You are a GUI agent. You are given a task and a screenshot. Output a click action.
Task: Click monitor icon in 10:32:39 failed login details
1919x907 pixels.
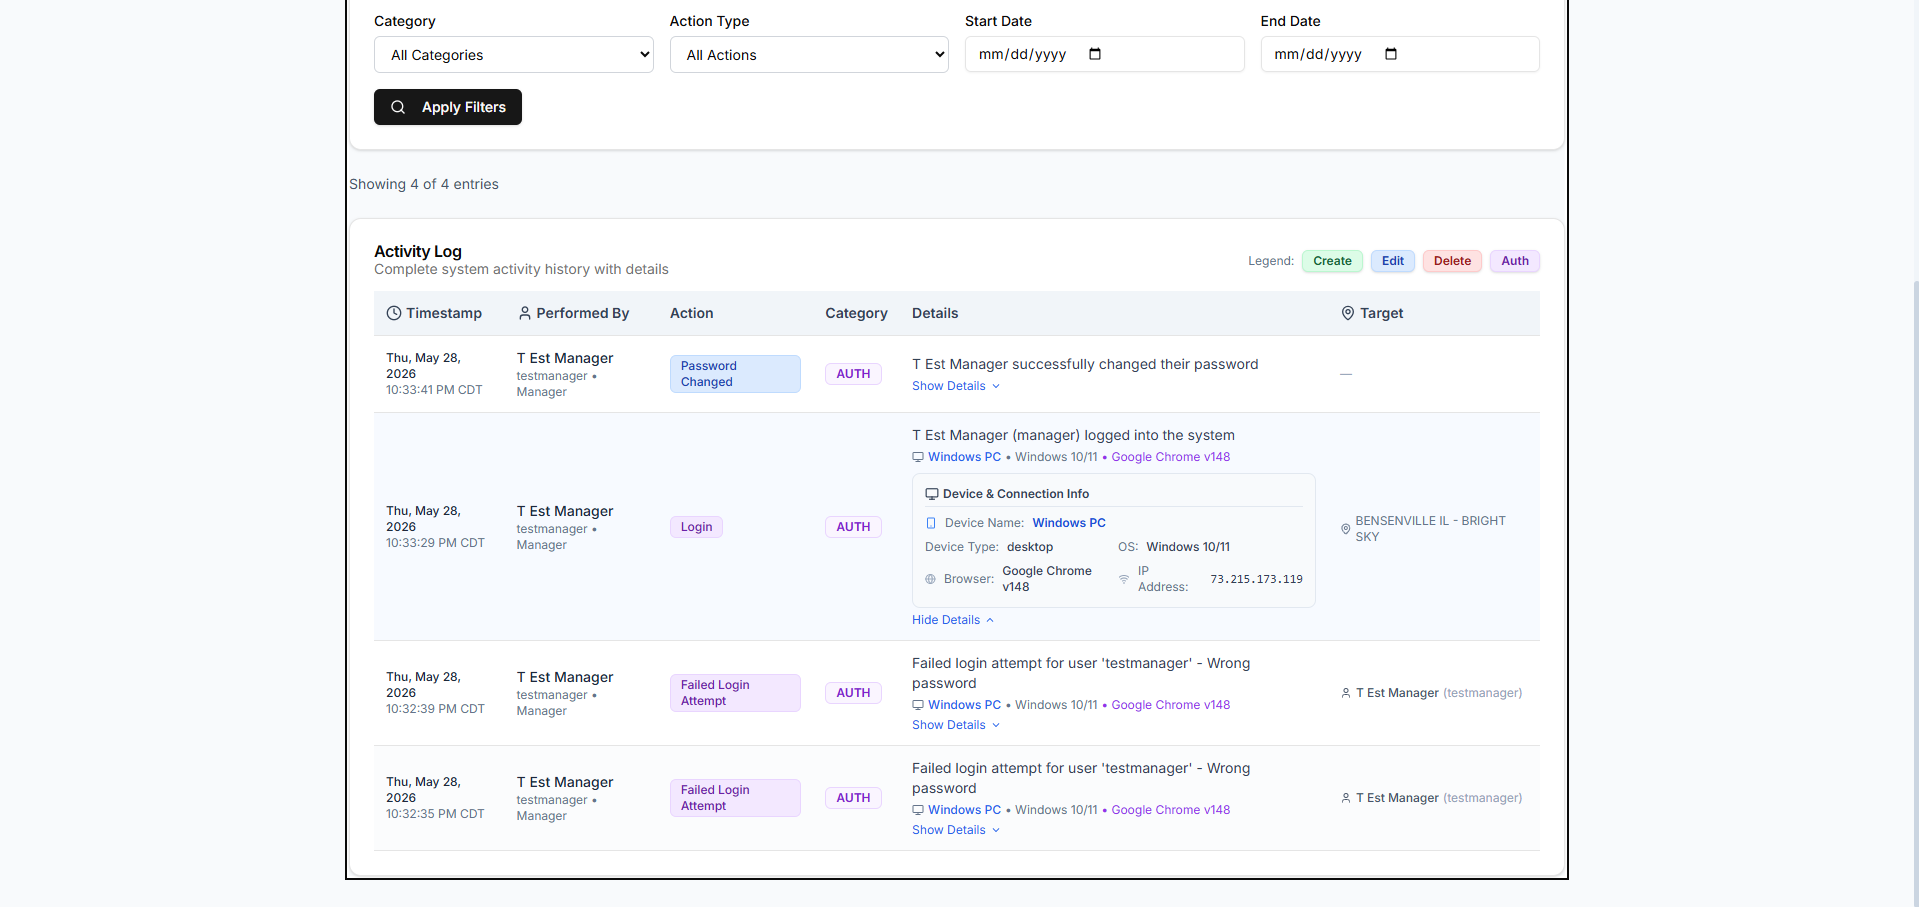point(918,705)
